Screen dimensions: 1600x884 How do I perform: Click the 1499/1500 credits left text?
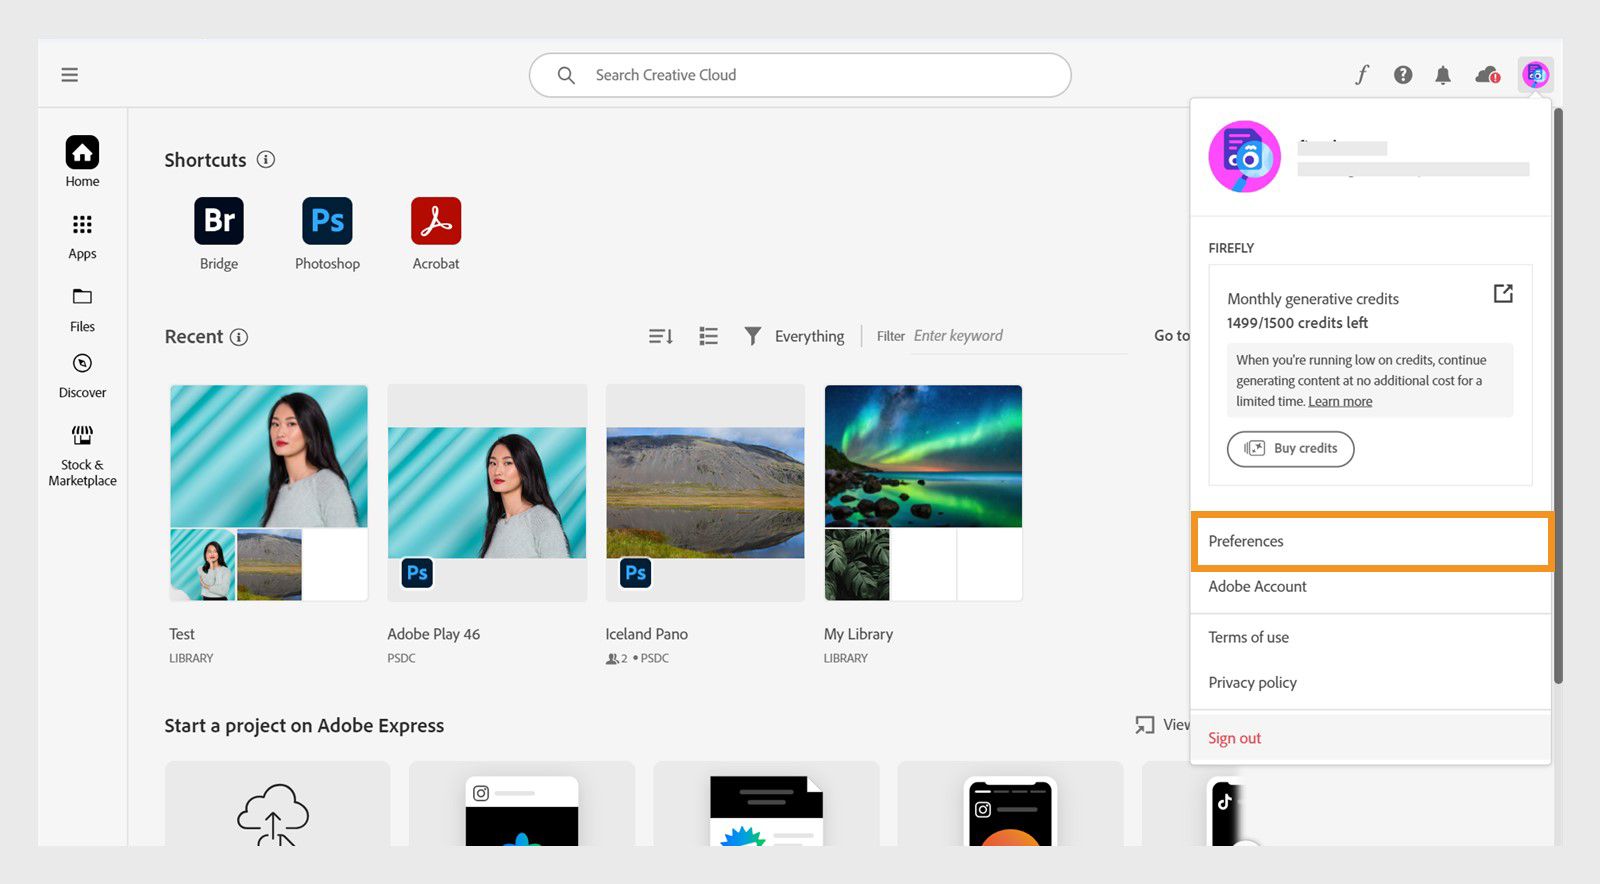tap(1297, 323)
